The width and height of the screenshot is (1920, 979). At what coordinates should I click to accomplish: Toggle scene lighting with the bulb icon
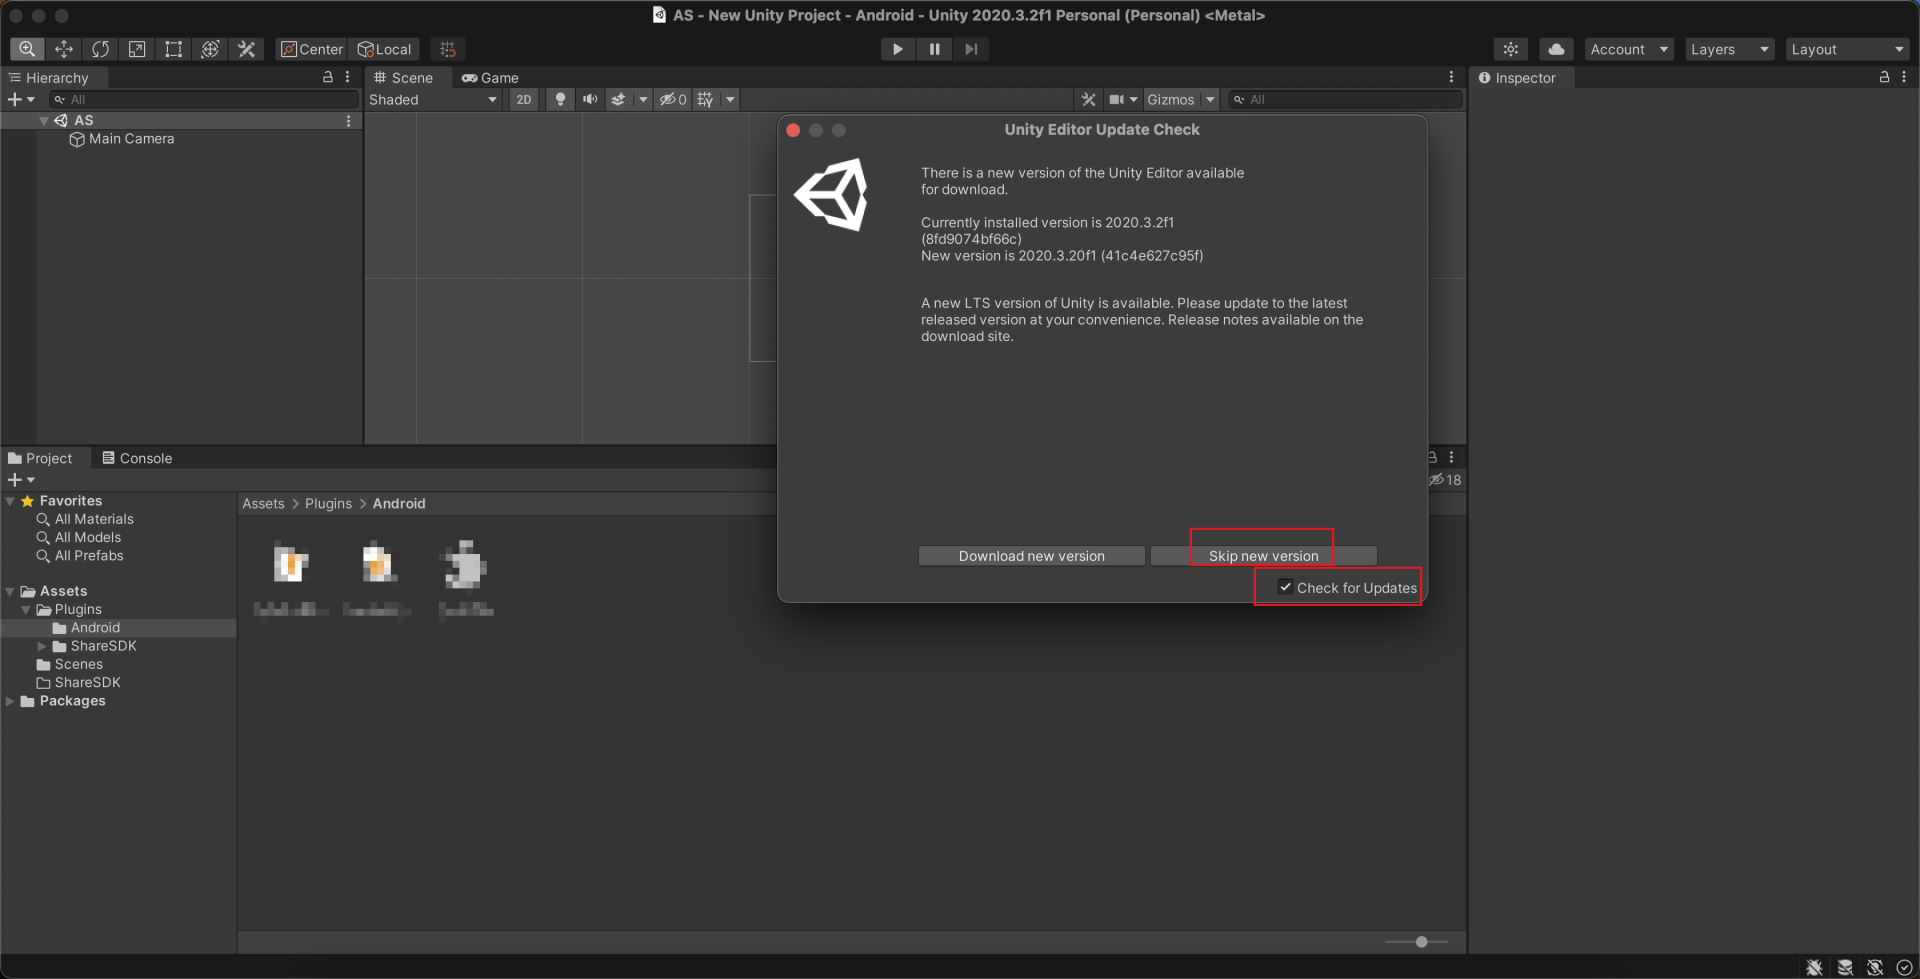tap(560, 99)
